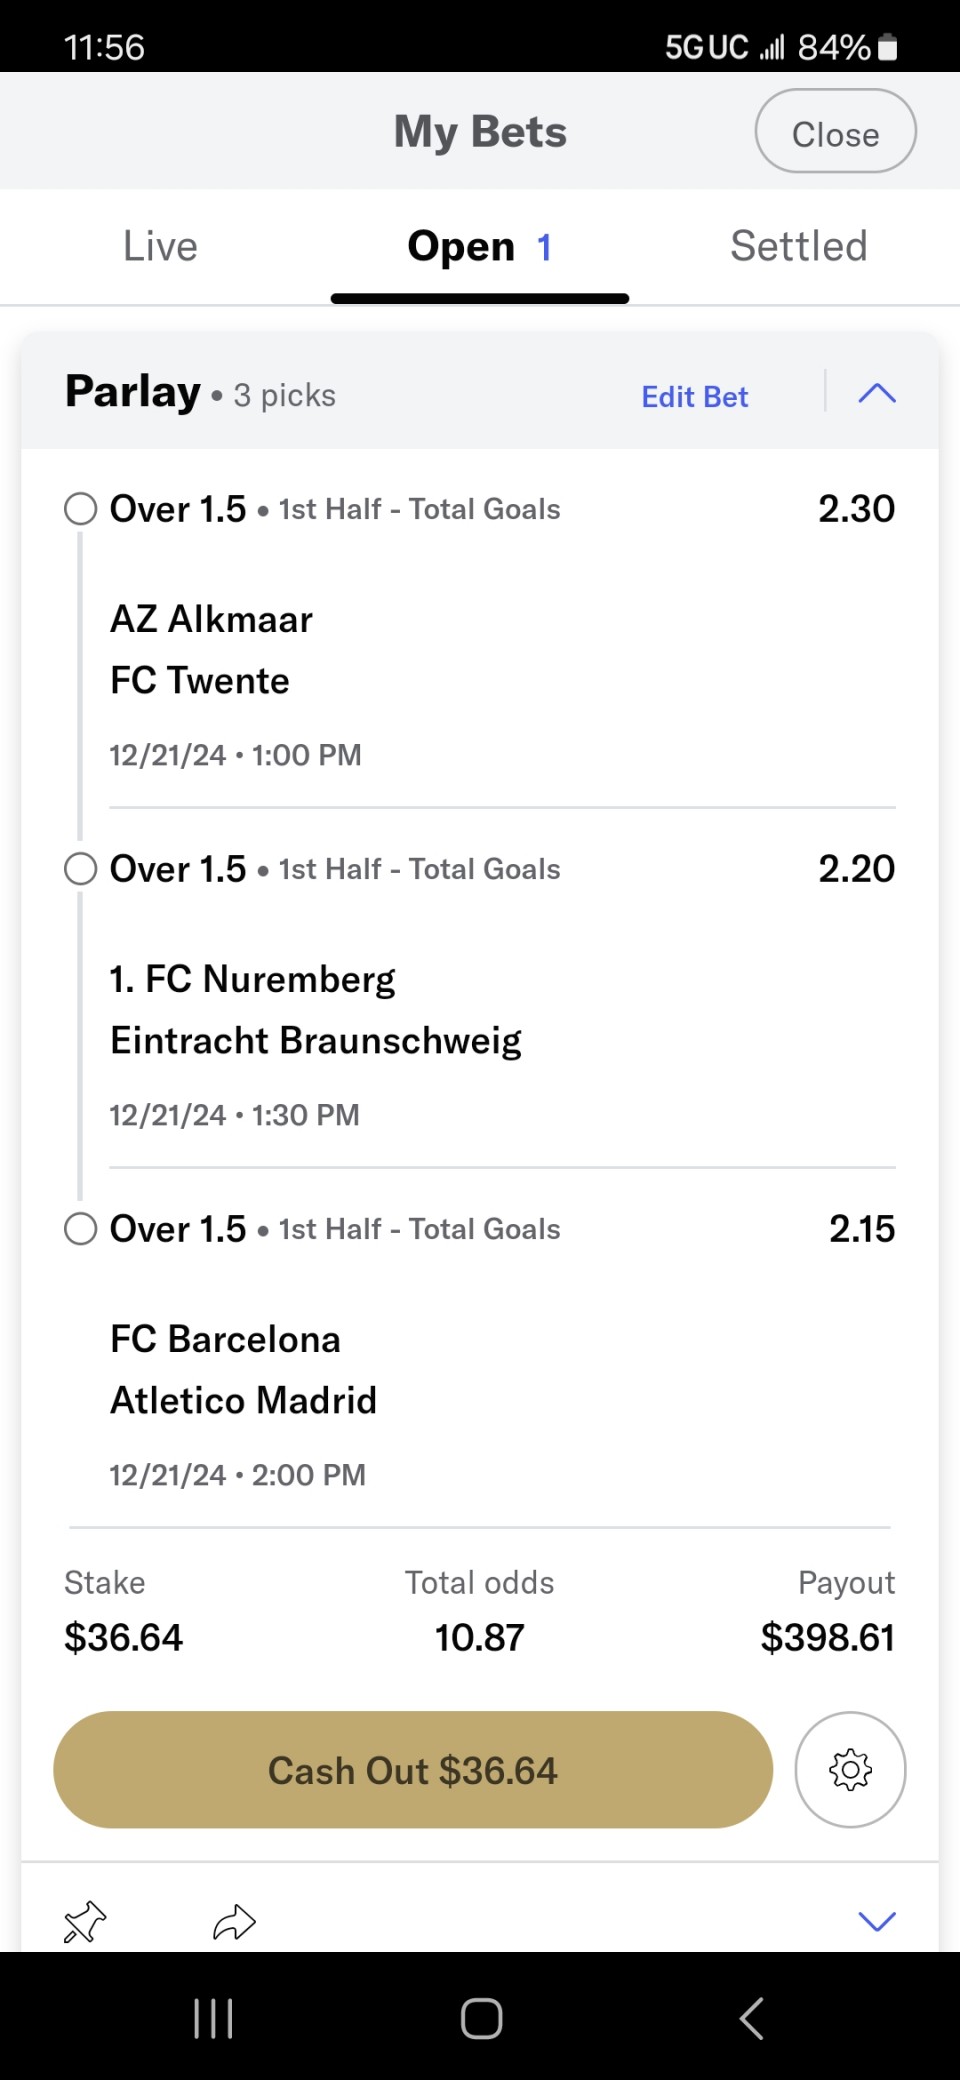The height and width of the screenshot is (2080, 960).
Task: Switch to the Settled tab
Action: [798, 247]
